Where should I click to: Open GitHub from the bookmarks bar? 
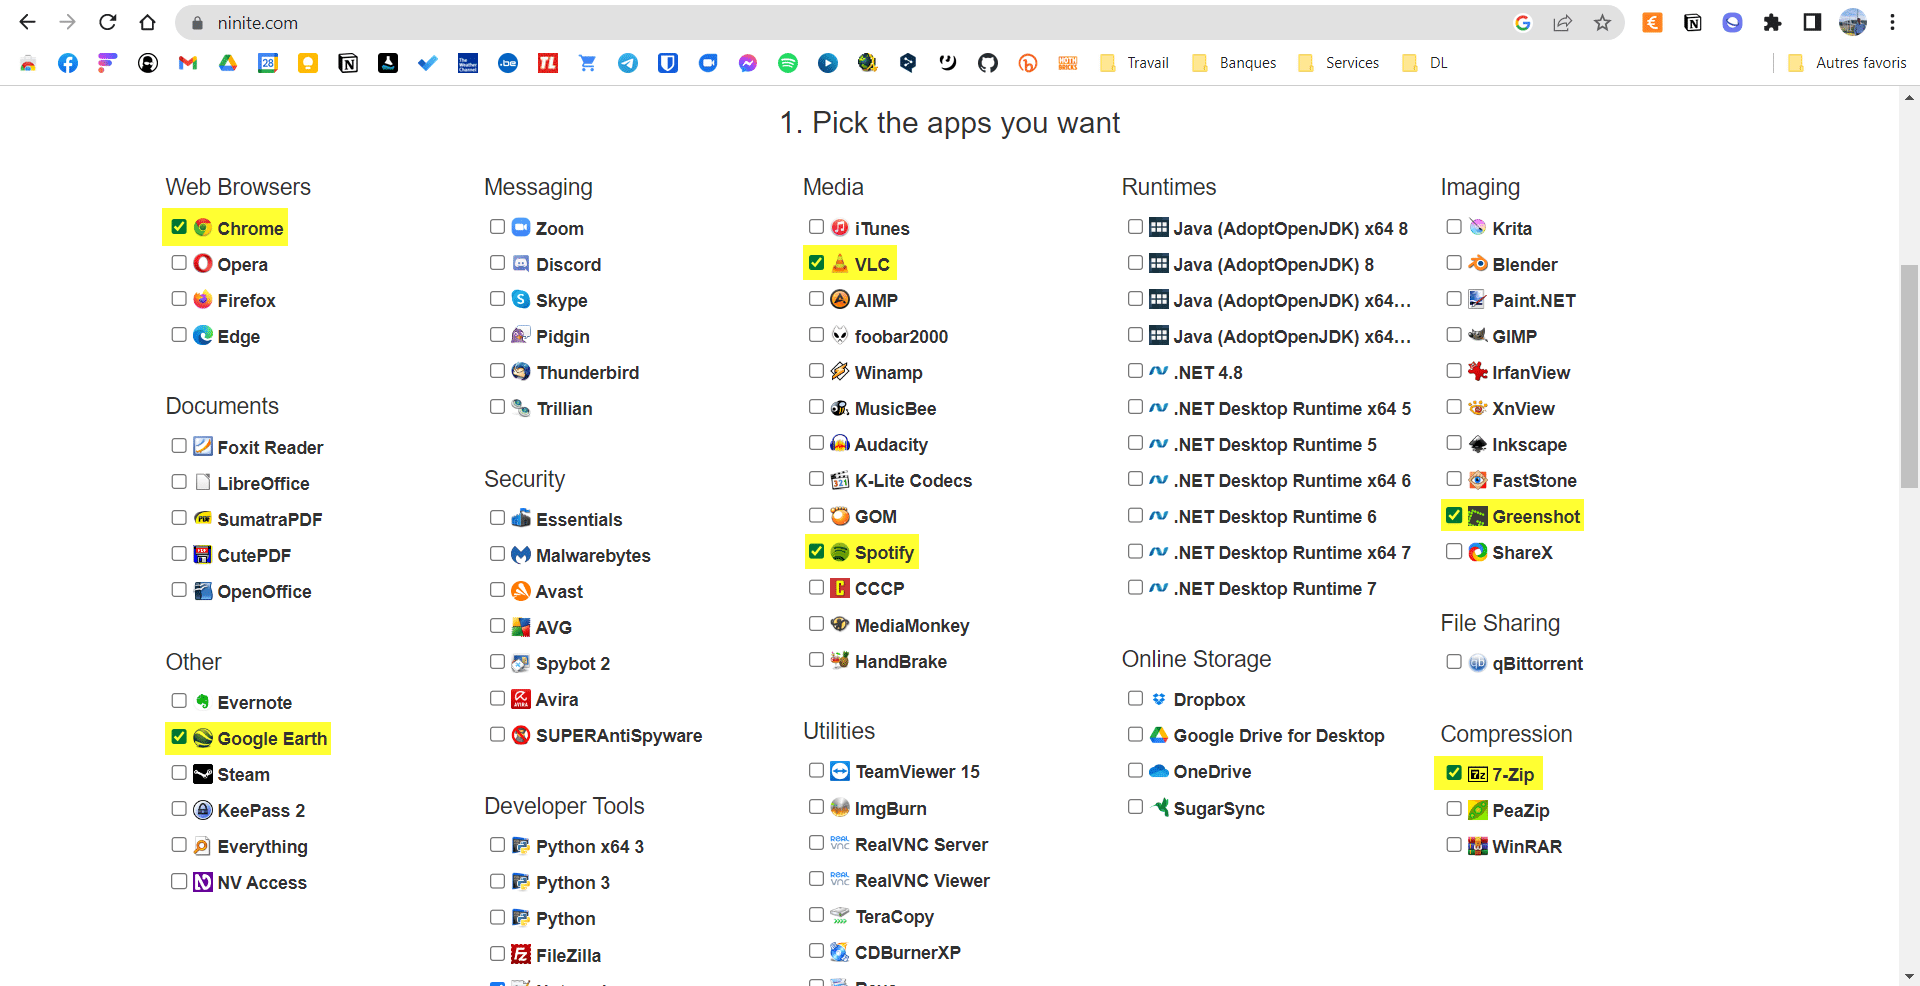click(x=988, y=62)
